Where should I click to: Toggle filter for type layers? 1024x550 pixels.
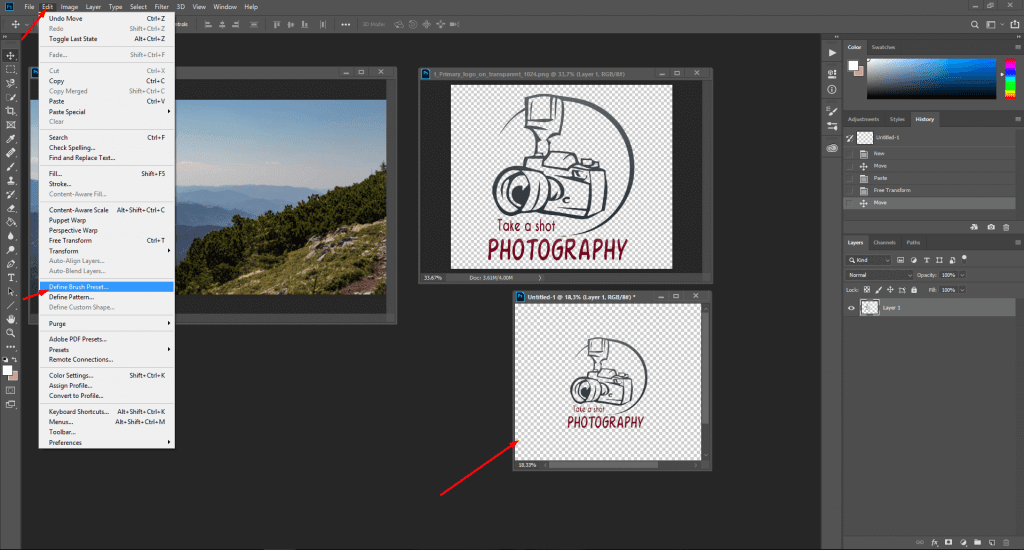point(926,260)
